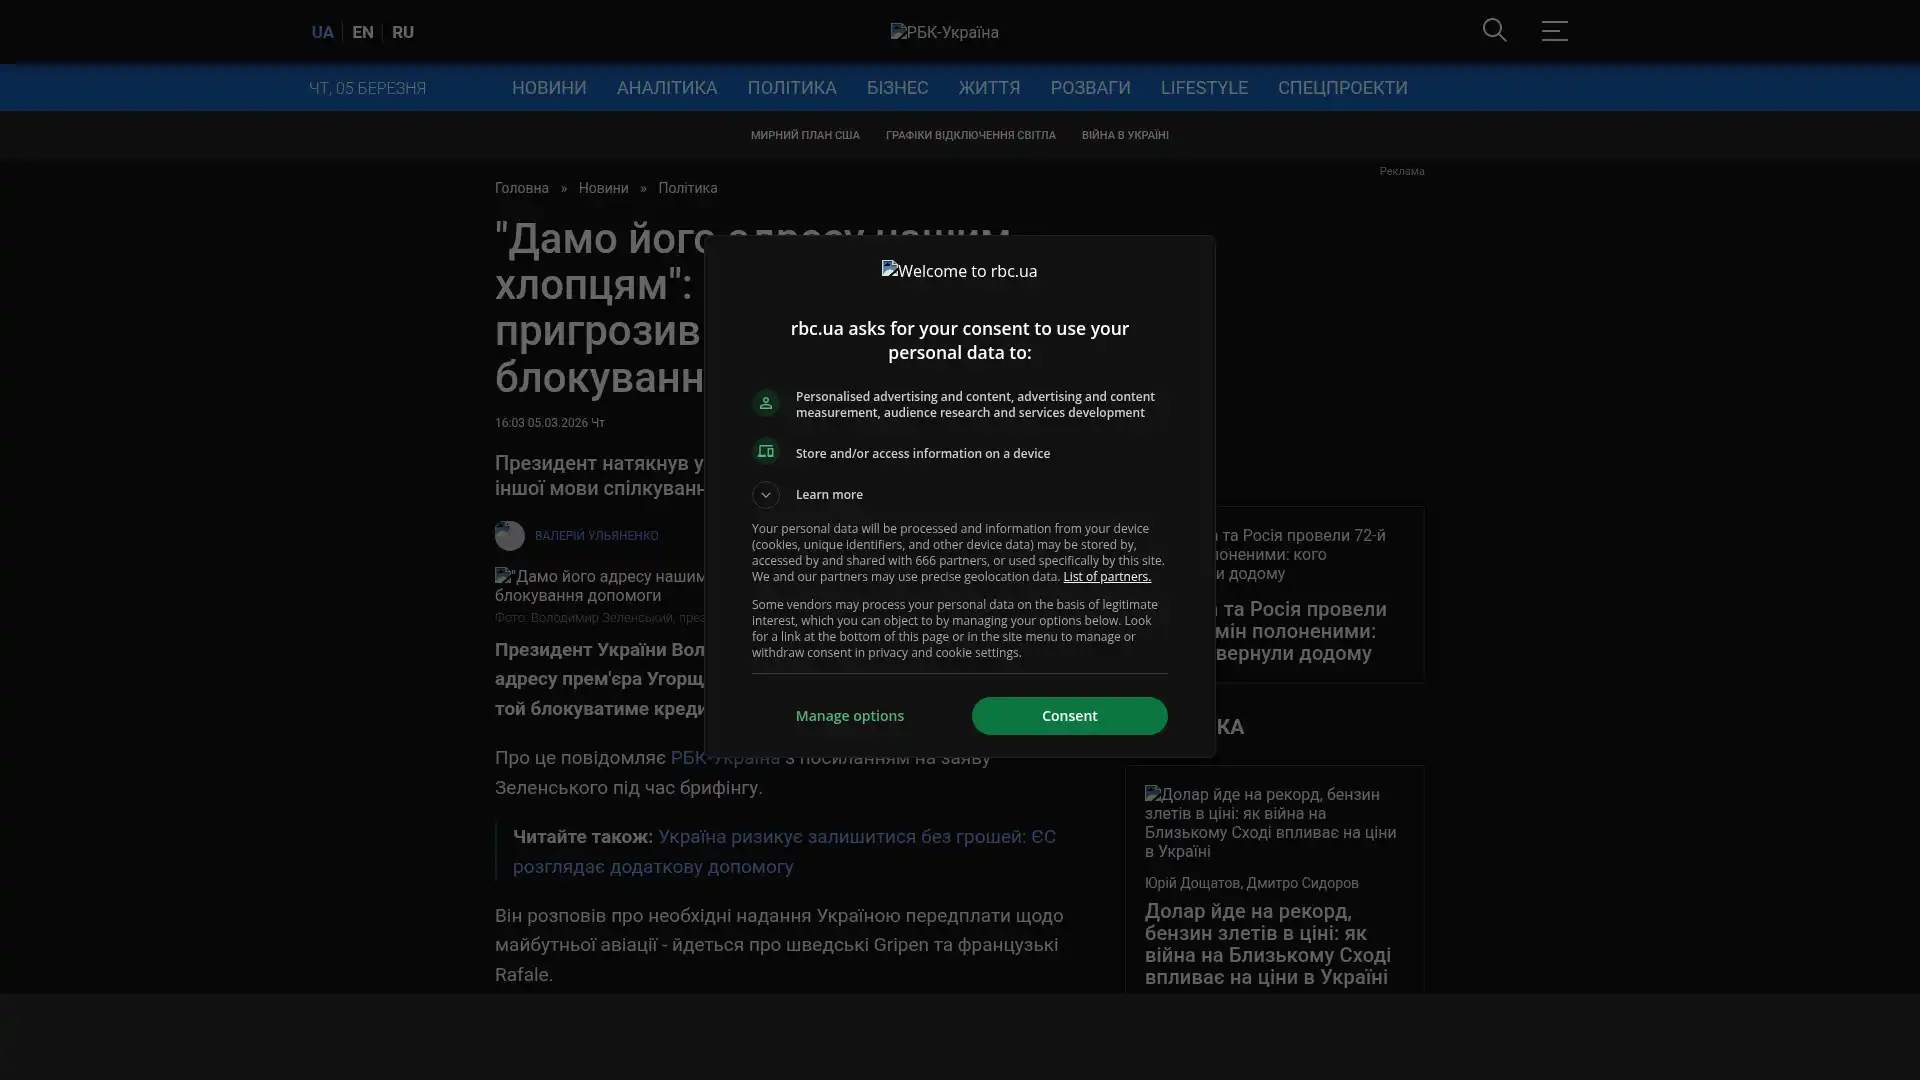Expand the Learn more chevron

click(765, 495)
